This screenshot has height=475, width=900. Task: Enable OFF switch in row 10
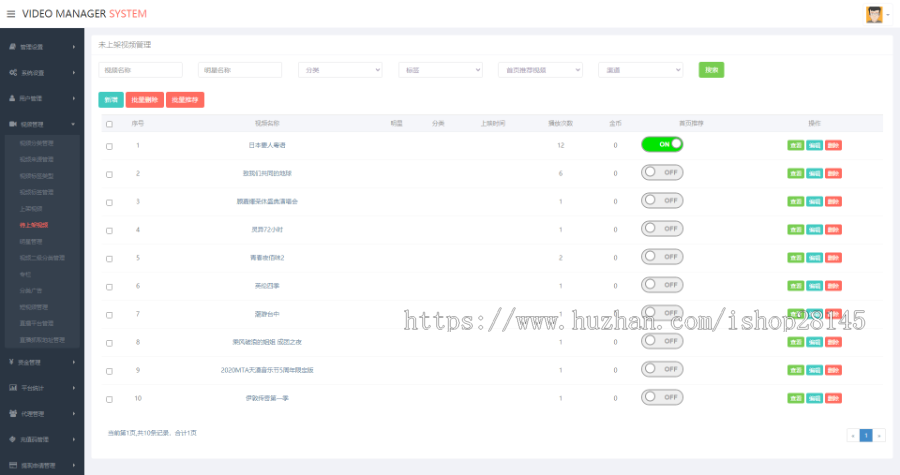662,397
